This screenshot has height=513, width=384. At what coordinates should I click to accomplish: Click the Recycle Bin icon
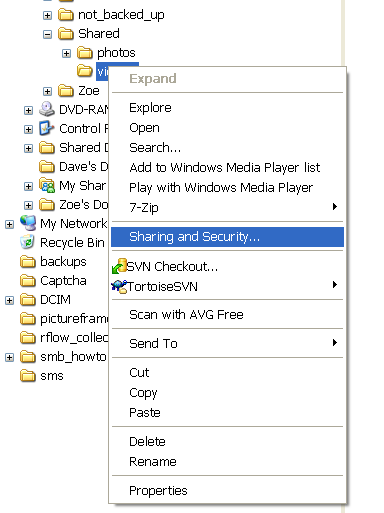click(x=27, y=242)
